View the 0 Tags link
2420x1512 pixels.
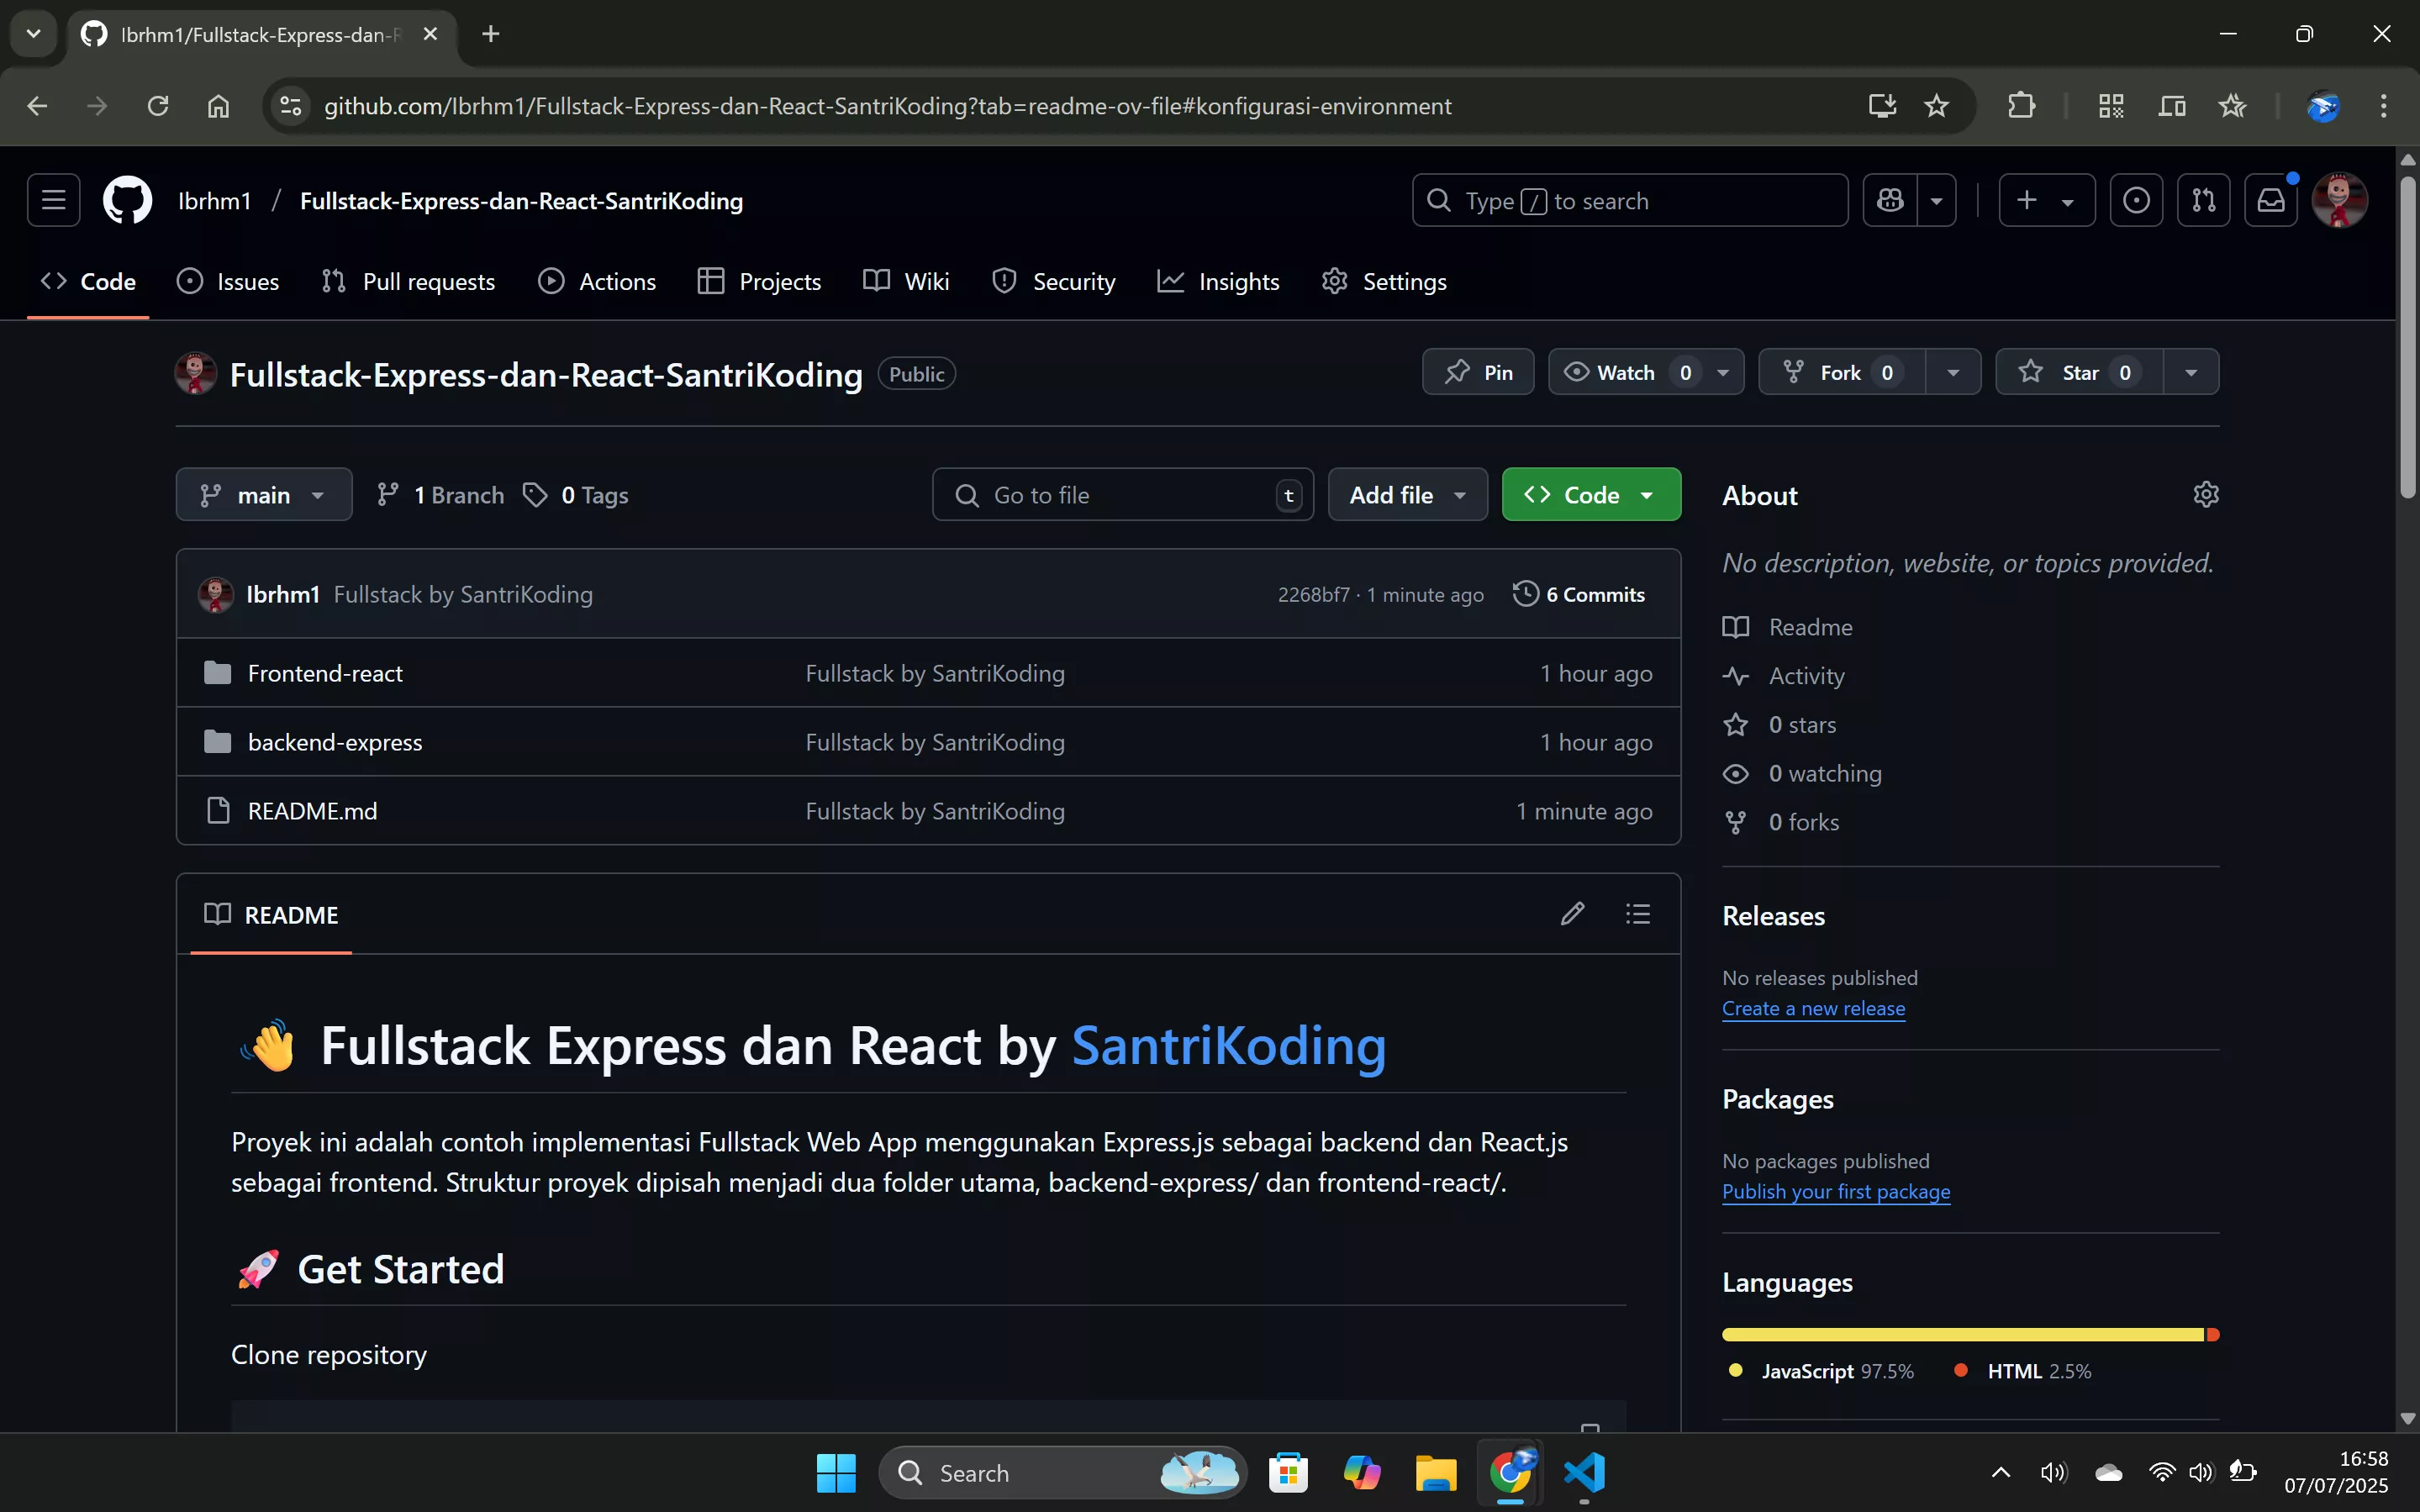(576, 495)
